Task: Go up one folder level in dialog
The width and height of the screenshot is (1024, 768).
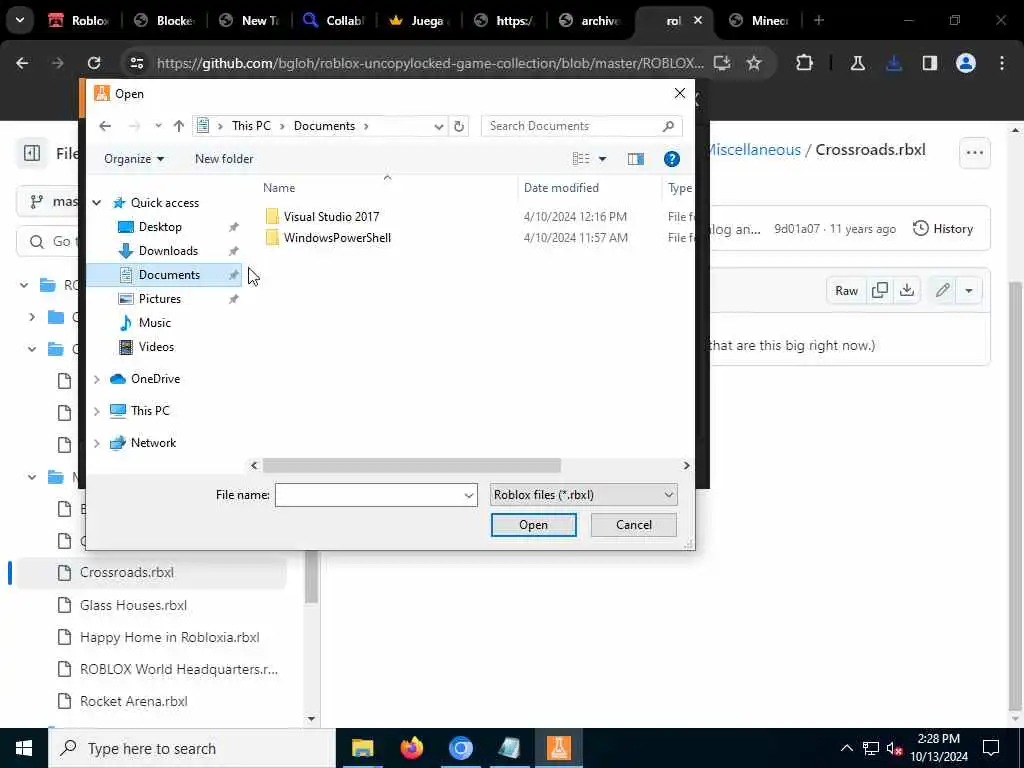Action: tap(178, 126)
